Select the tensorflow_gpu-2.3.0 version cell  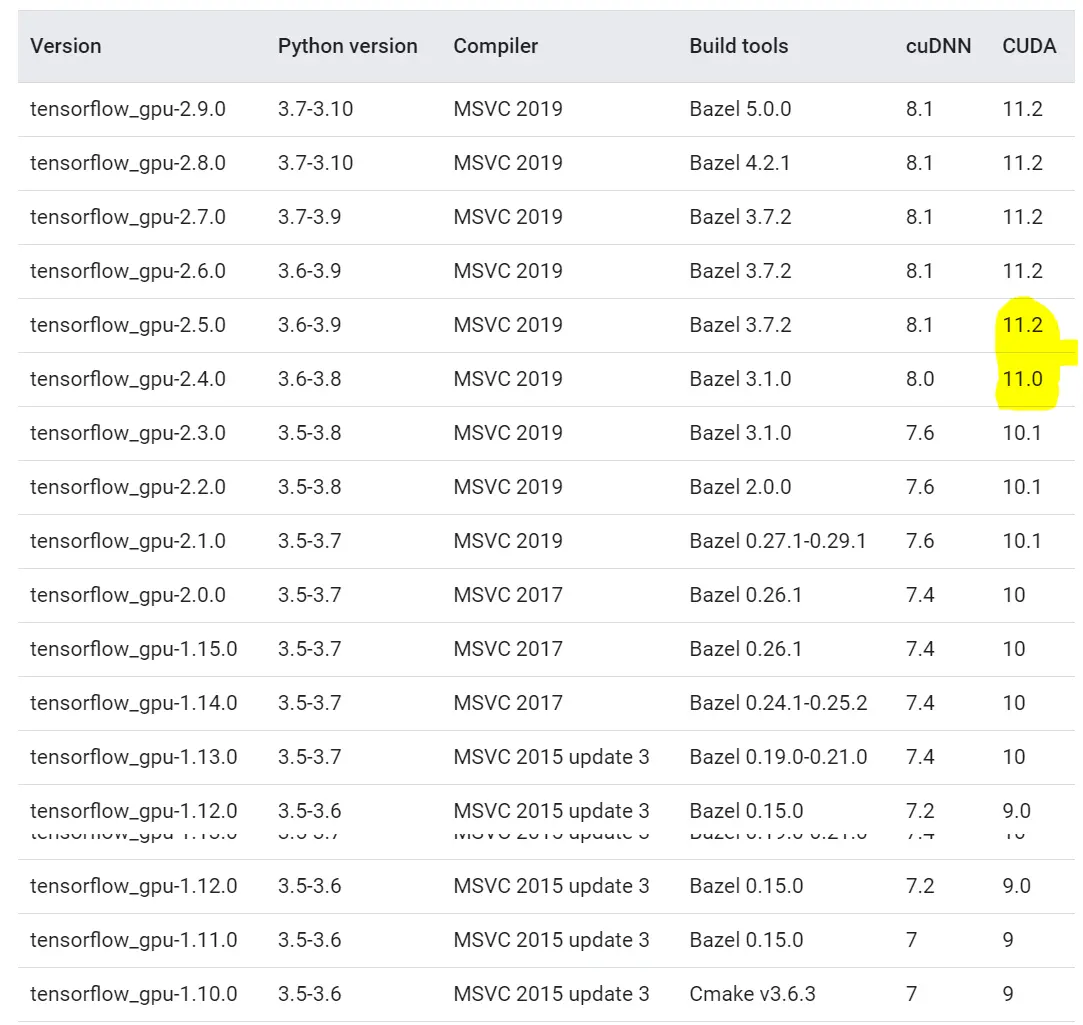click(x=128, y=433)
